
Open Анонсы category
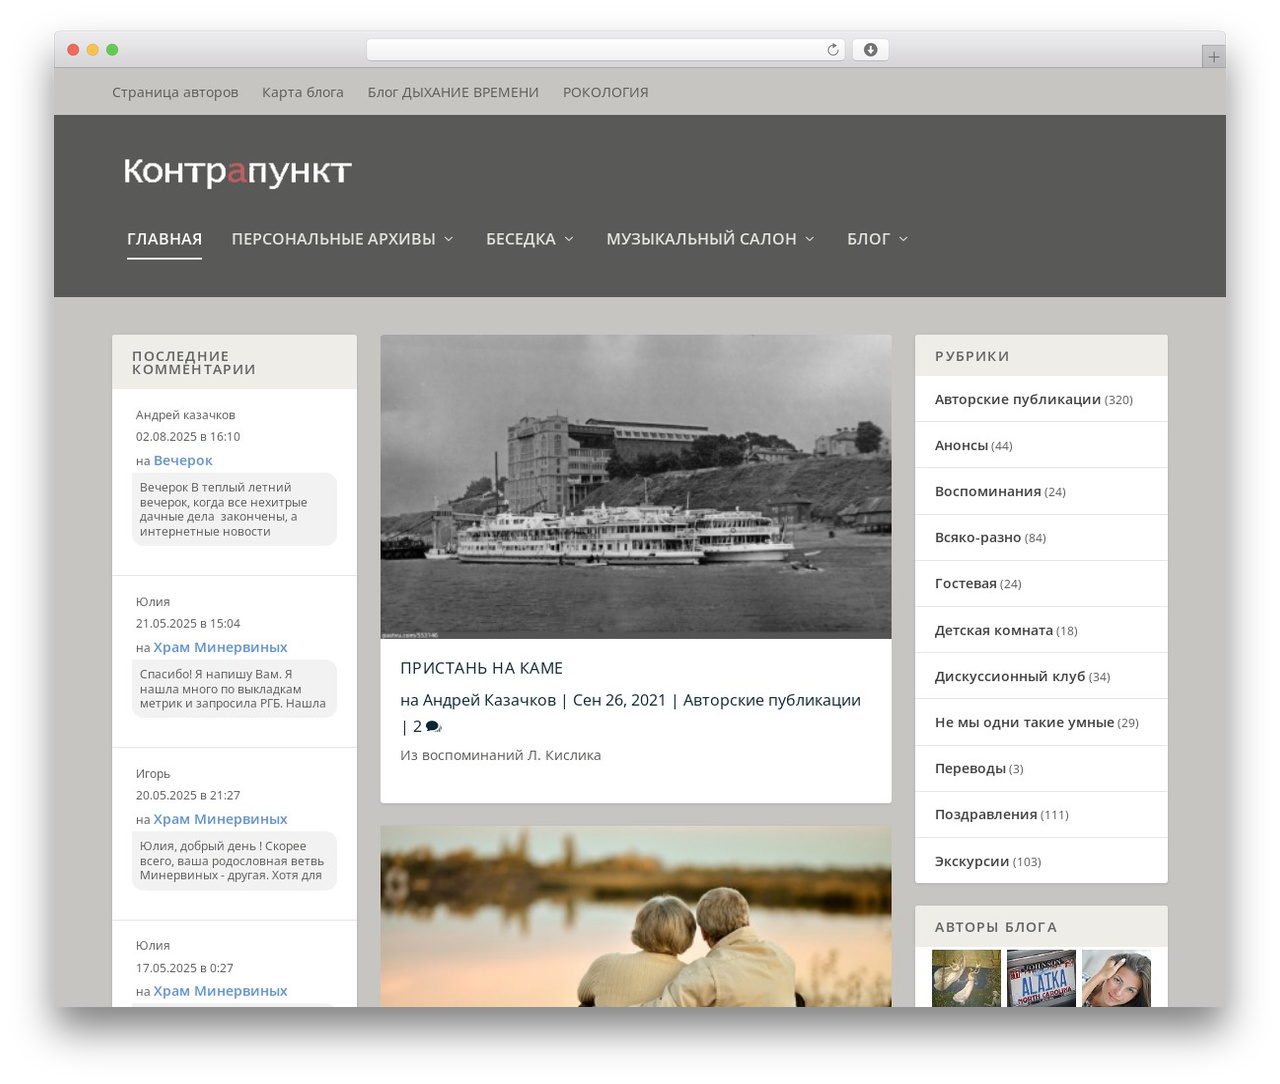[961, 446]
